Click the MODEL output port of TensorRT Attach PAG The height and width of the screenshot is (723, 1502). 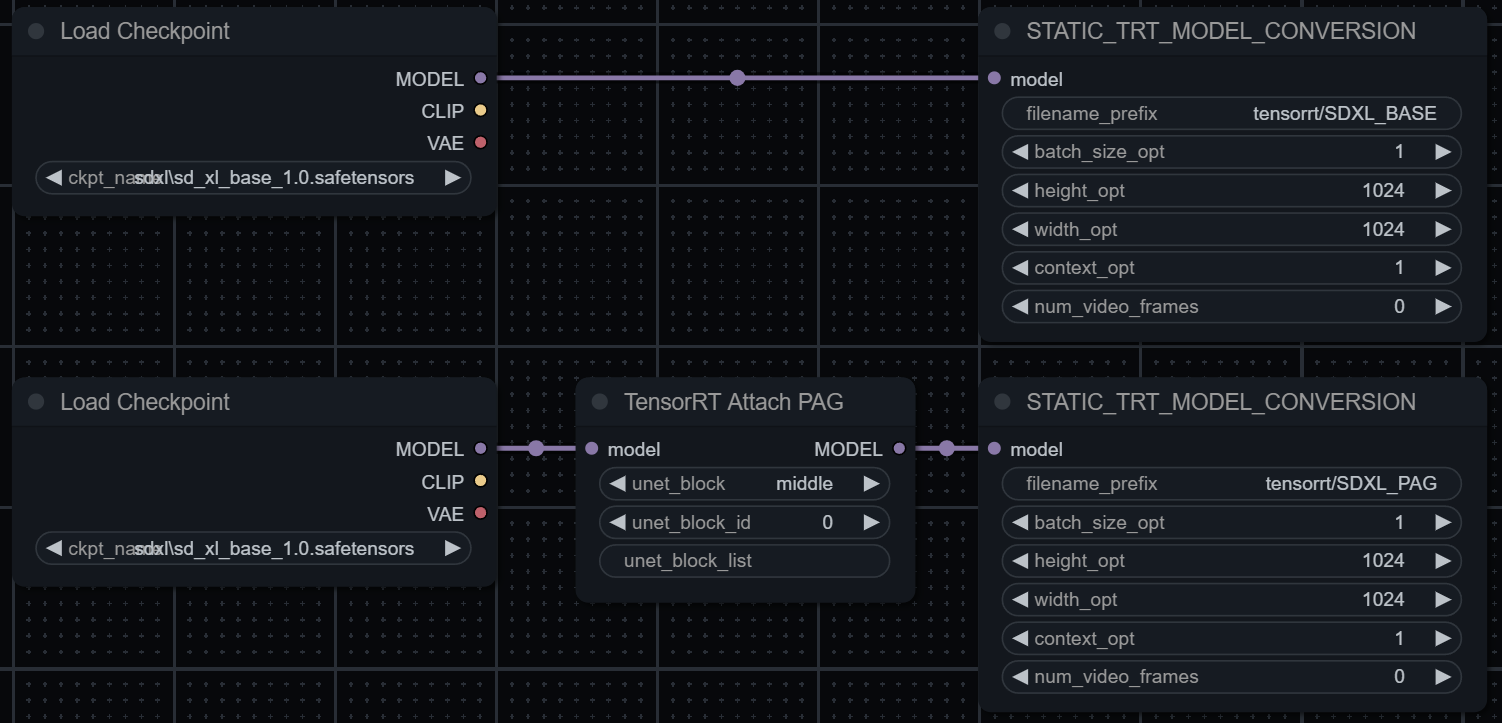point(899,449)
